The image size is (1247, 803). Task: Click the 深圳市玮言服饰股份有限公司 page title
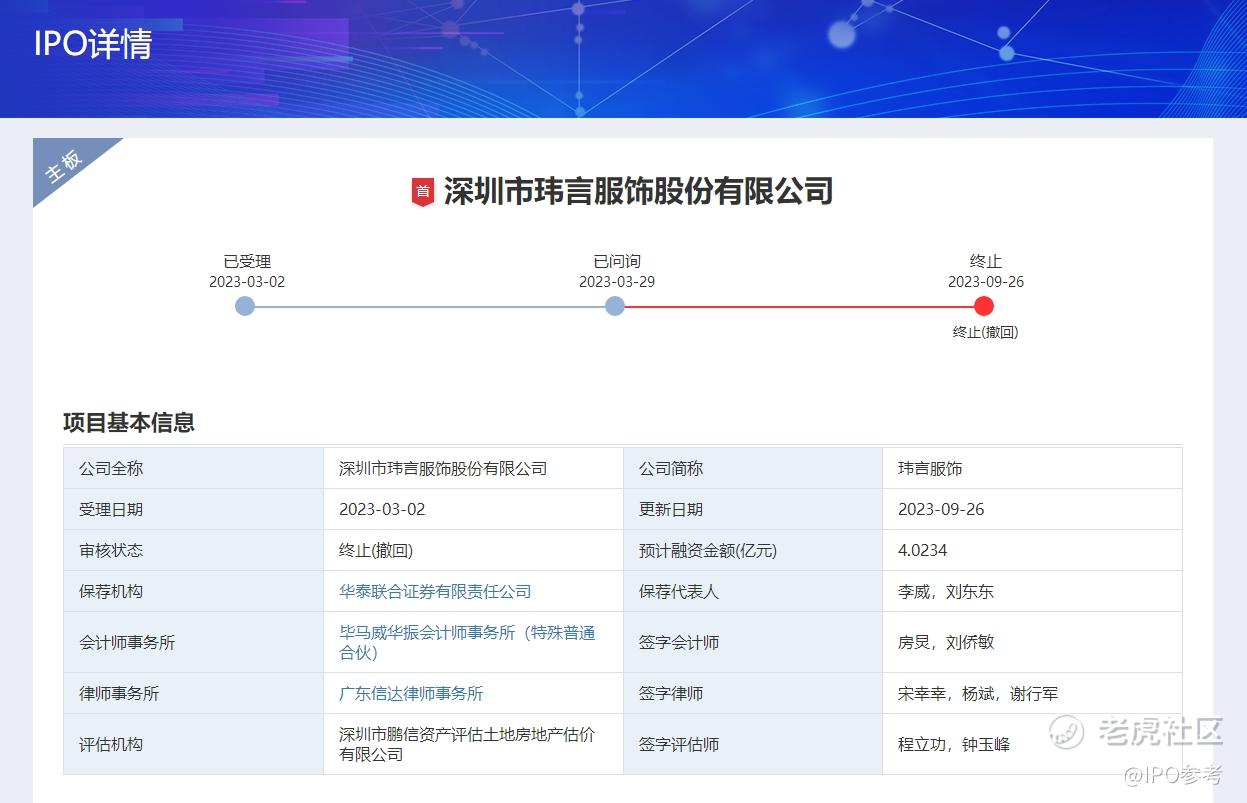coord(638,191)
